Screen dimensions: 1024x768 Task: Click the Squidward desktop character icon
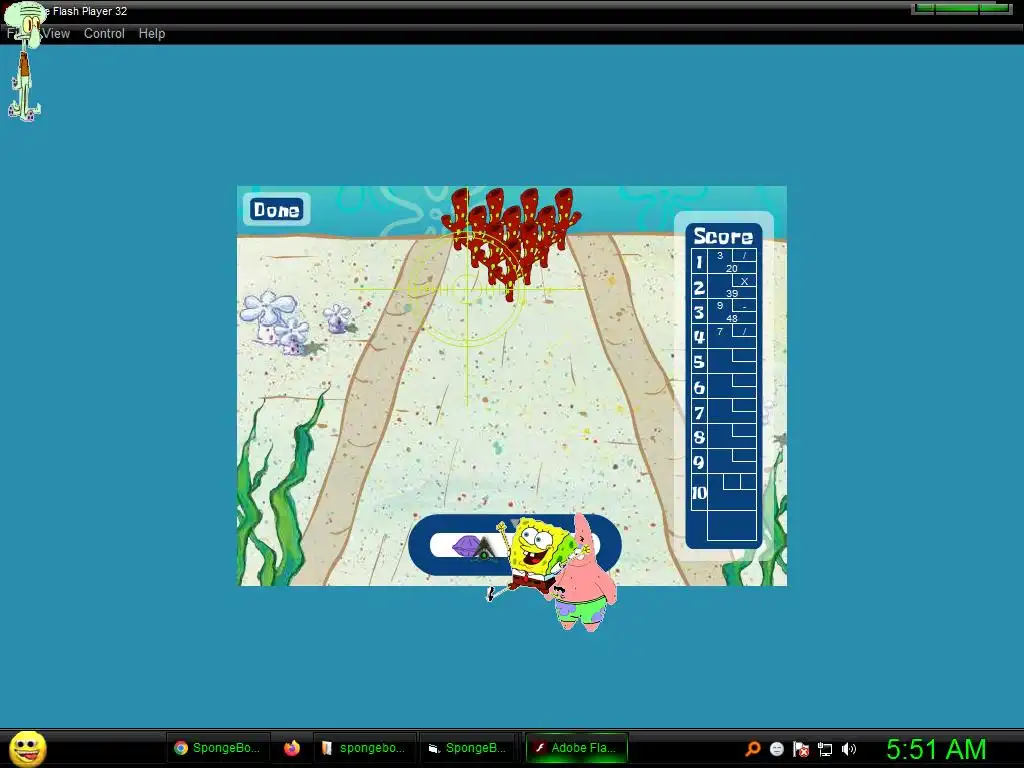pos(24,61)
